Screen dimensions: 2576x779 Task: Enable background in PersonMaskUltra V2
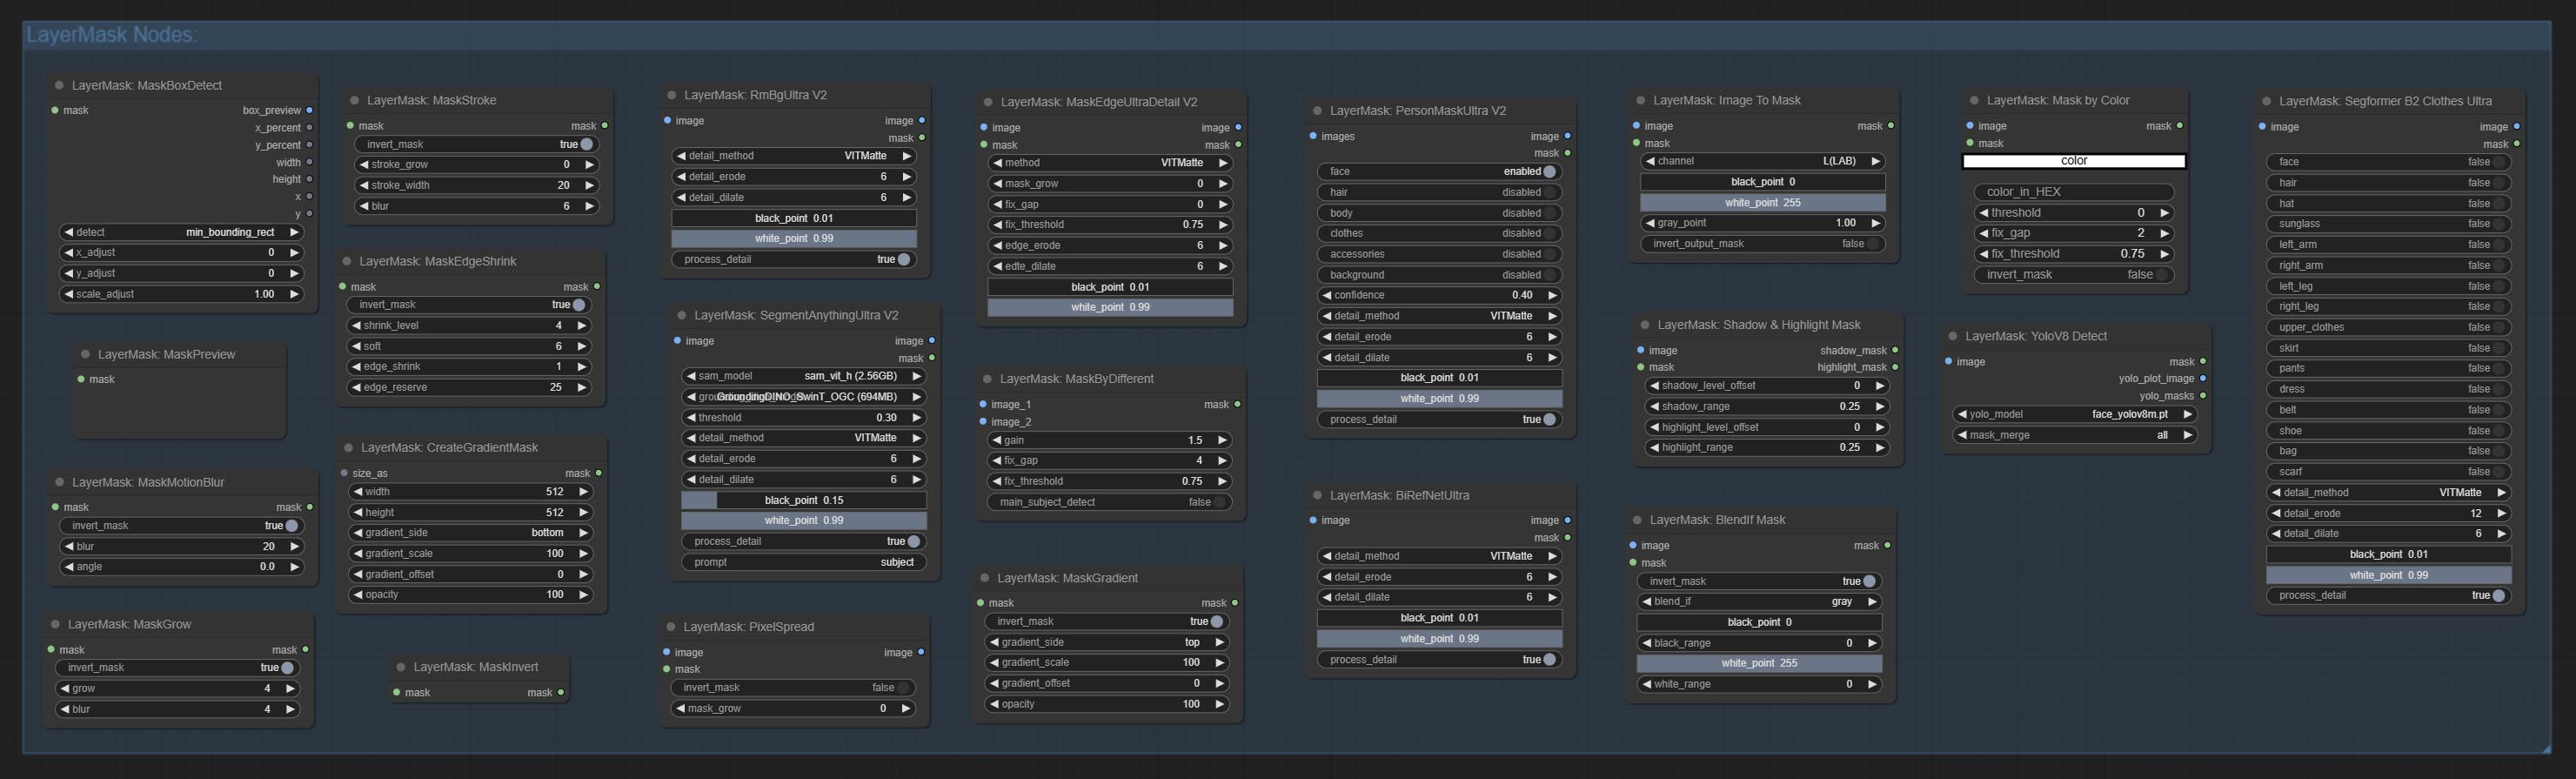[1439, 275]
